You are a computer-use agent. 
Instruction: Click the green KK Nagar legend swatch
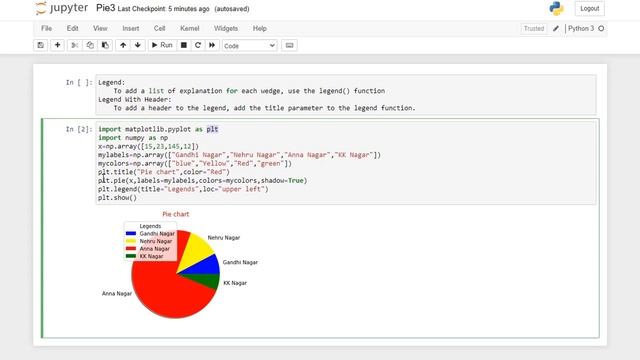[131, 256]
